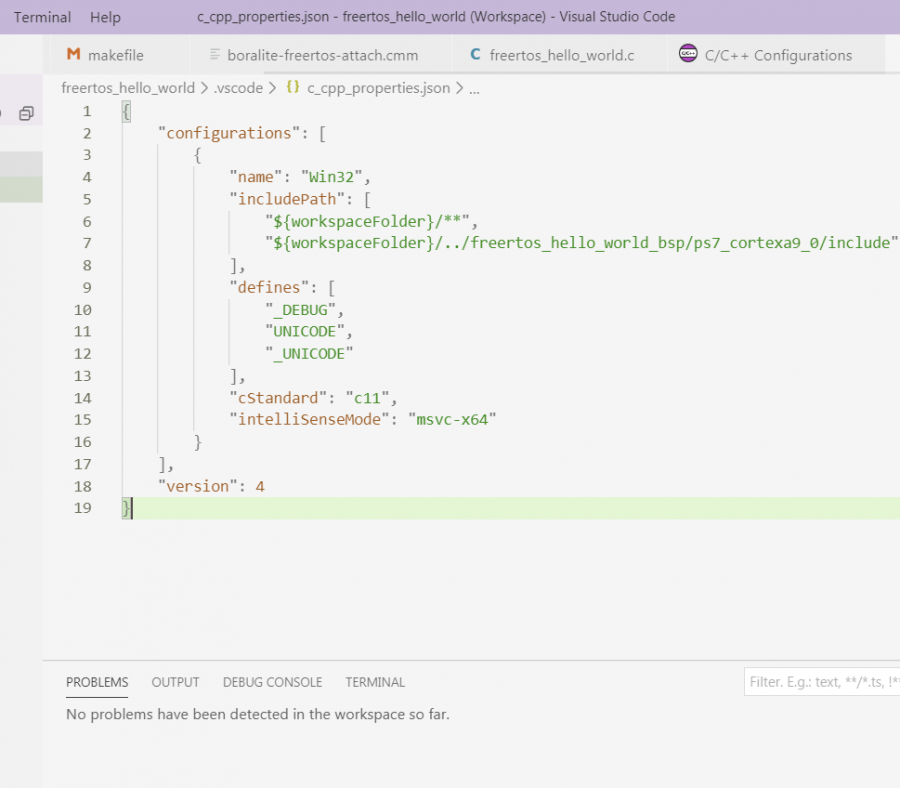This screenshot has width=900, height=788.
Task: Click the purple C/C++ Configurations tab icon
Action: [690, 55]
